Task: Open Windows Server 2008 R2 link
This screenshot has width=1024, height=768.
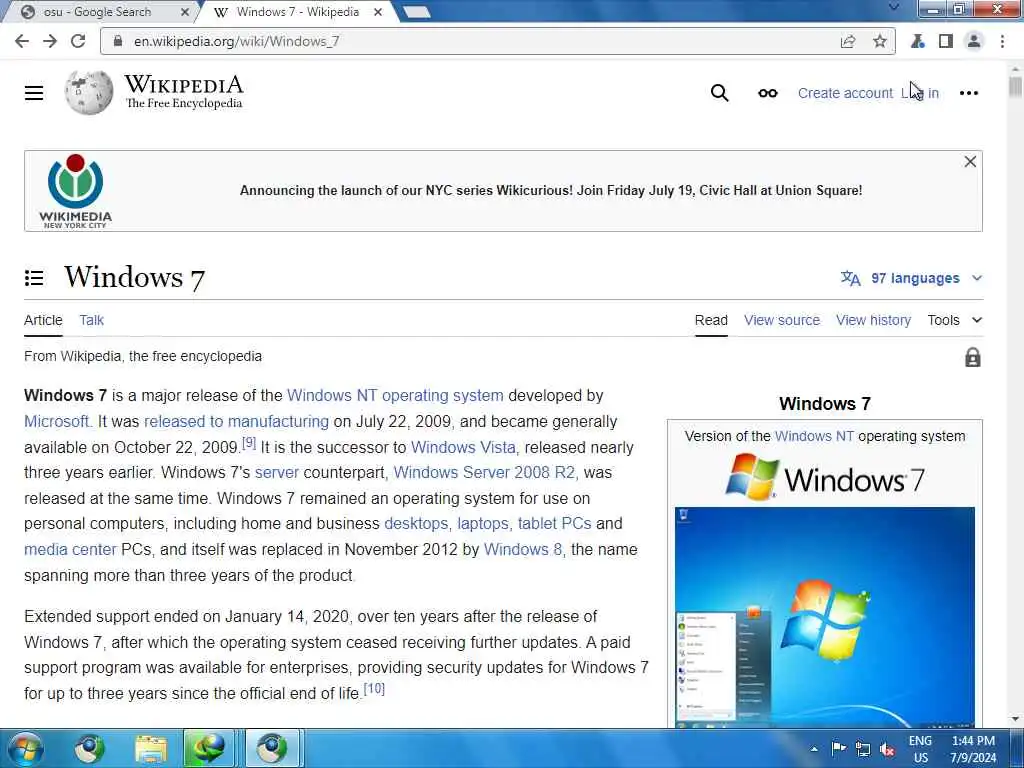Action: (484, 472)
